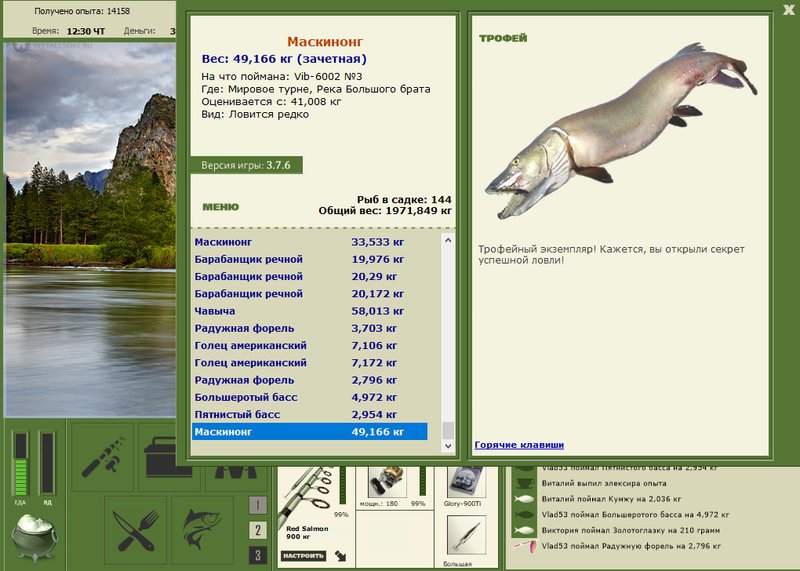
Task: Click the reel thumbnail with power 180
Action: click(387, 483)
